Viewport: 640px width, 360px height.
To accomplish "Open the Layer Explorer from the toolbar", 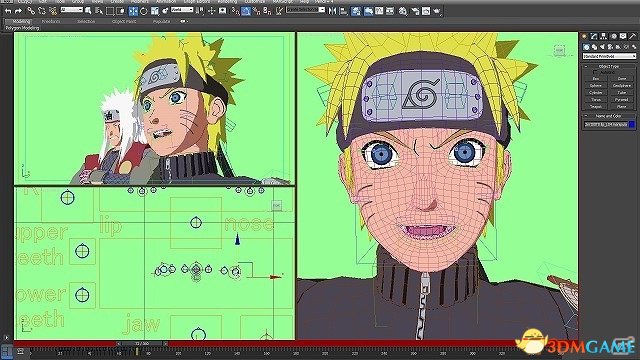I will (356, 11).
